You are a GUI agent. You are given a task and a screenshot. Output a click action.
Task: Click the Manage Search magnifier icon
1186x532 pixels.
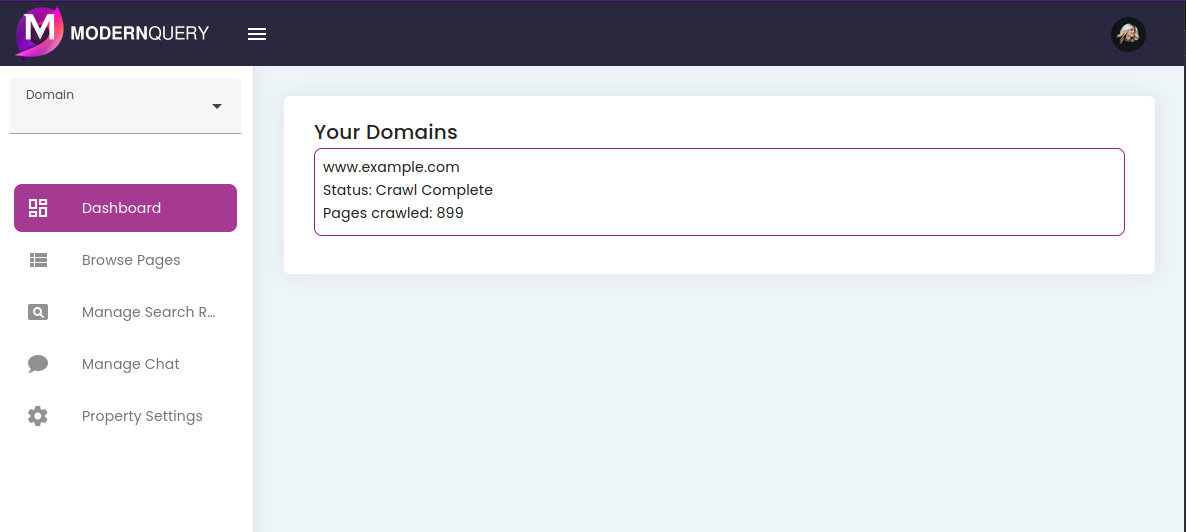pos(38,312)
